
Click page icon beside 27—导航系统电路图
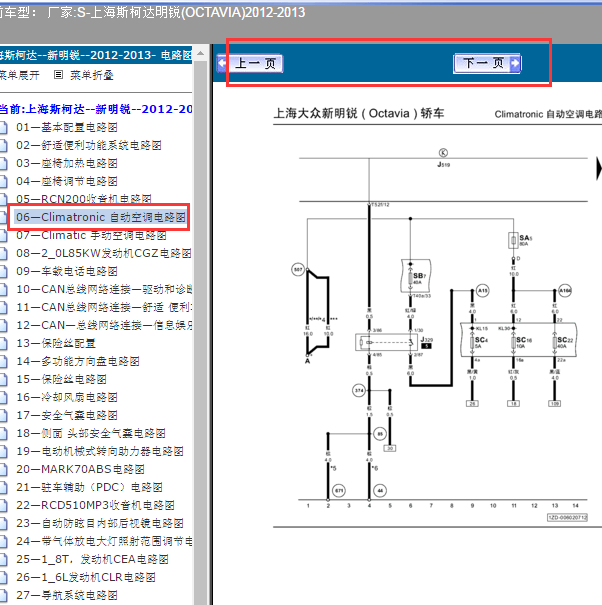tap(3, 596)
